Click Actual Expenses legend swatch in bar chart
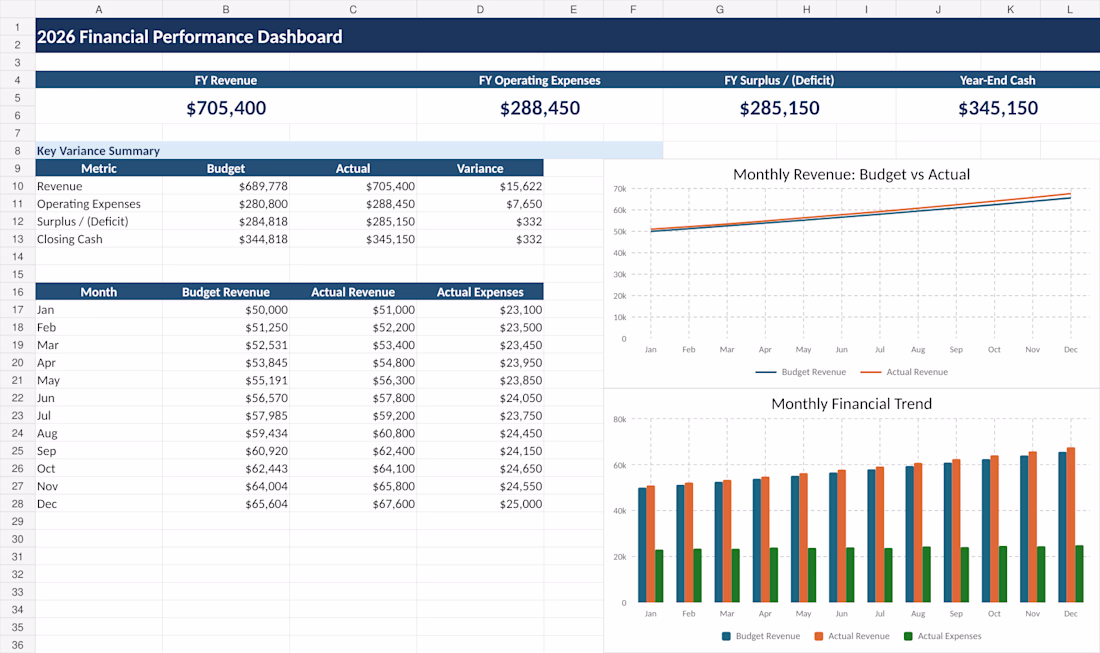This screenshot has height=653, width=1100. coord(908,636)
